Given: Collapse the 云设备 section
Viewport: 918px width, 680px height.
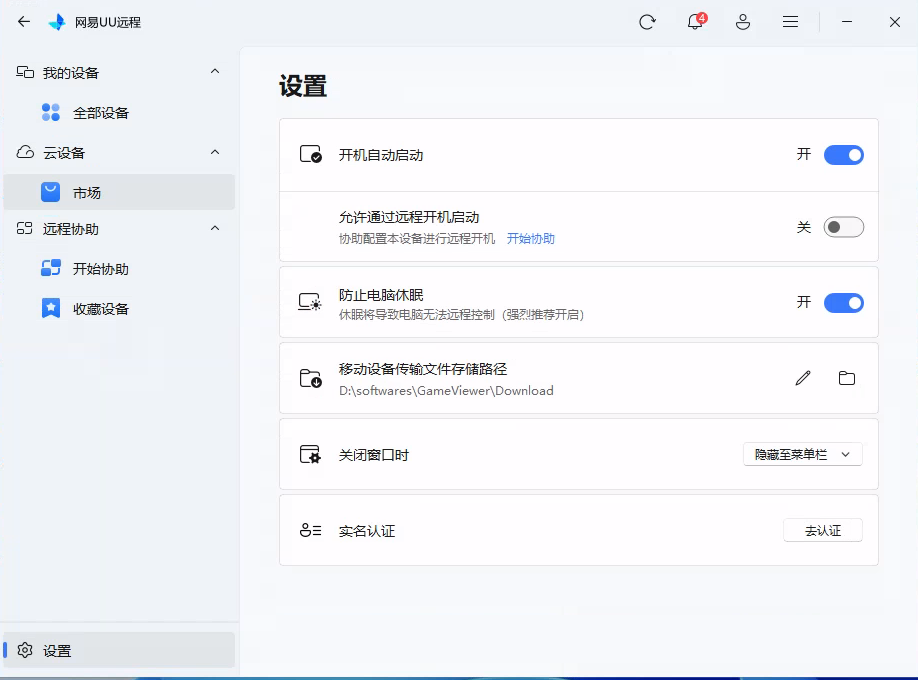Looking at the screenshot, I should (x=215, y=152).
